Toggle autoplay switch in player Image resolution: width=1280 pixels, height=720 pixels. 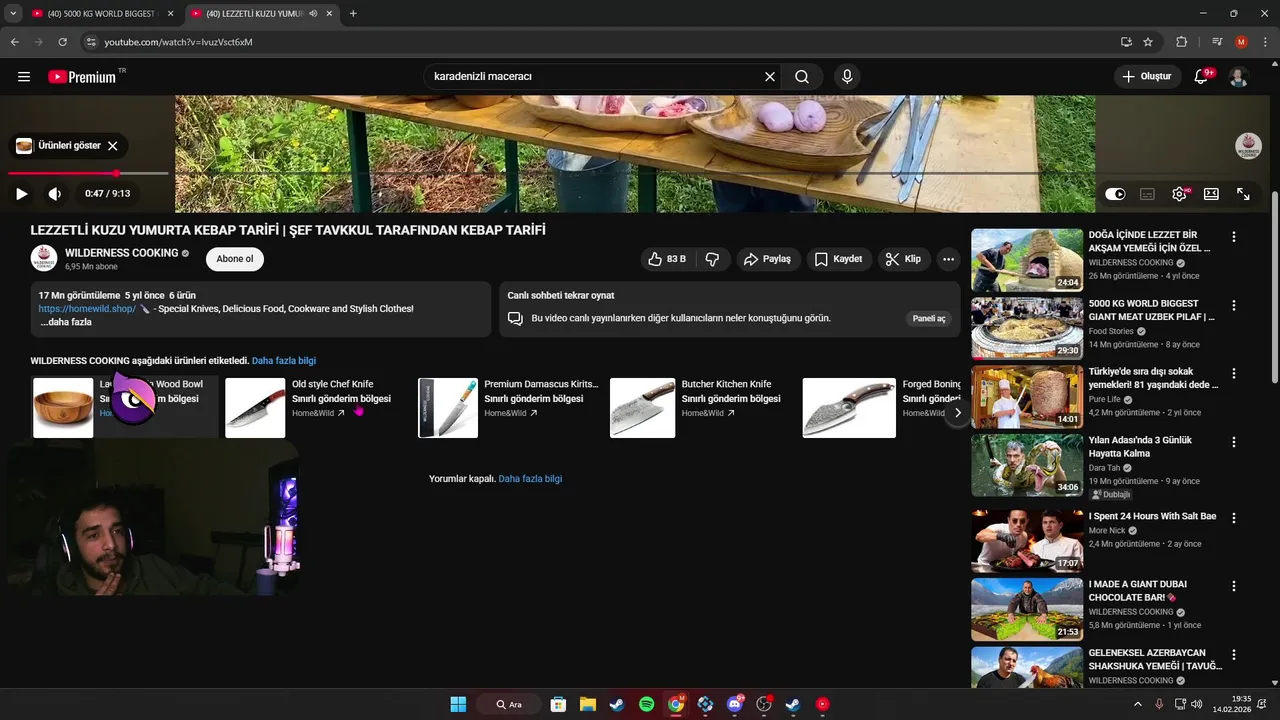click(1115, 194)
